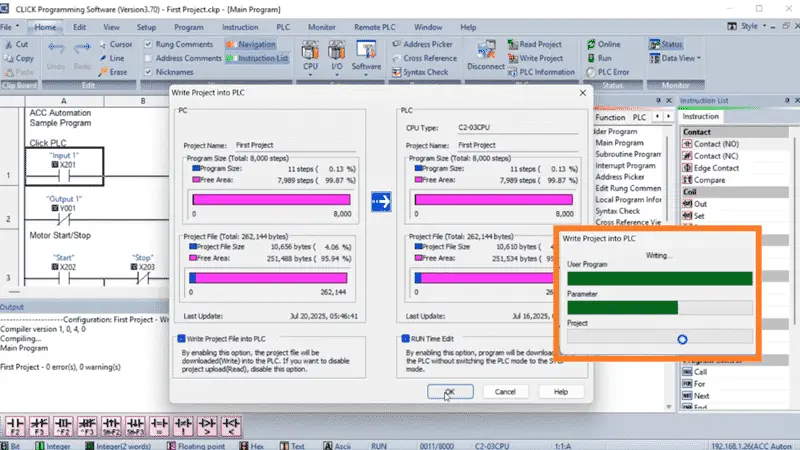Toggle Write Project File into PLC checkbox
The height and width of the screenshot is (450, 800).
pyautogui.click(x=182, y=338)
